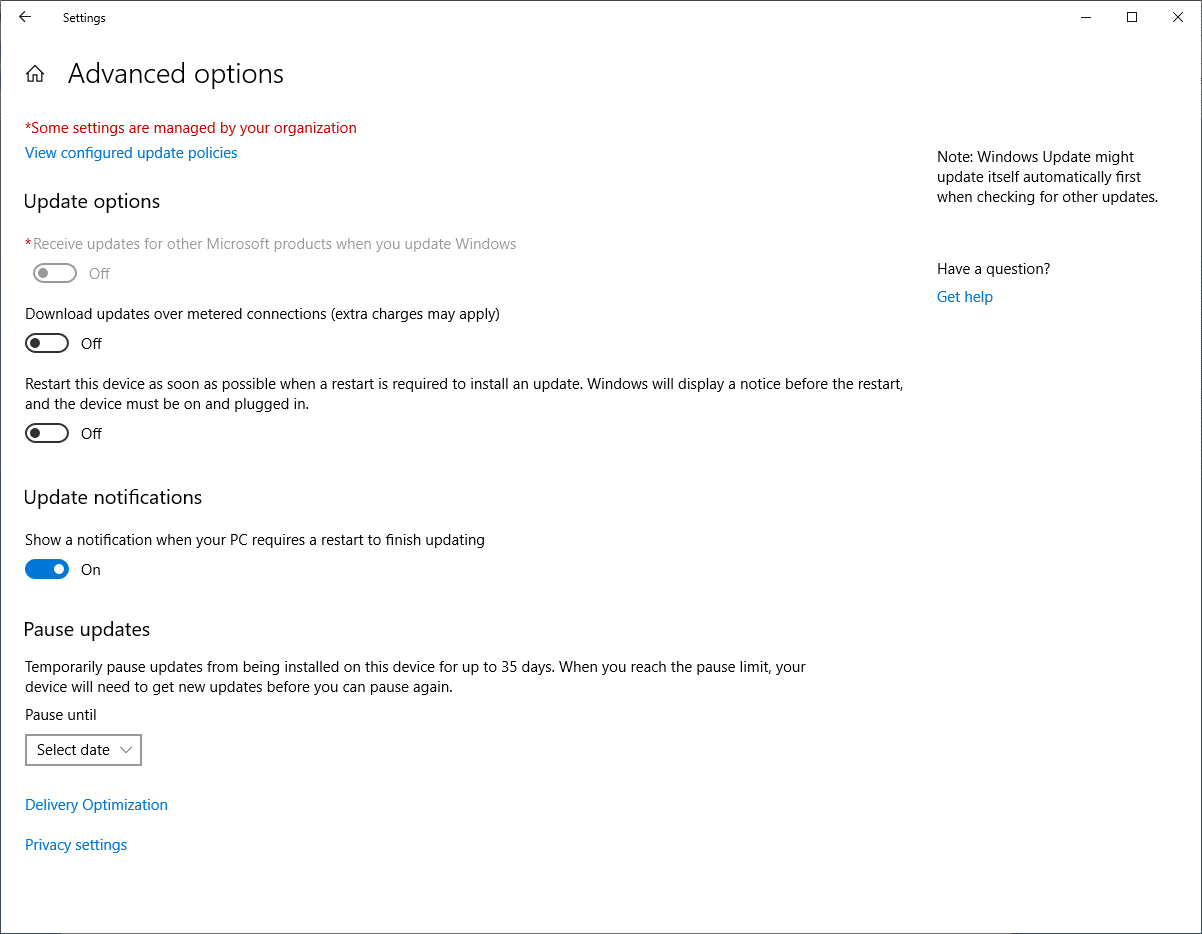Enable restart as soon as possible switch
The image size is (1202, 934).
tap(47, 434)
